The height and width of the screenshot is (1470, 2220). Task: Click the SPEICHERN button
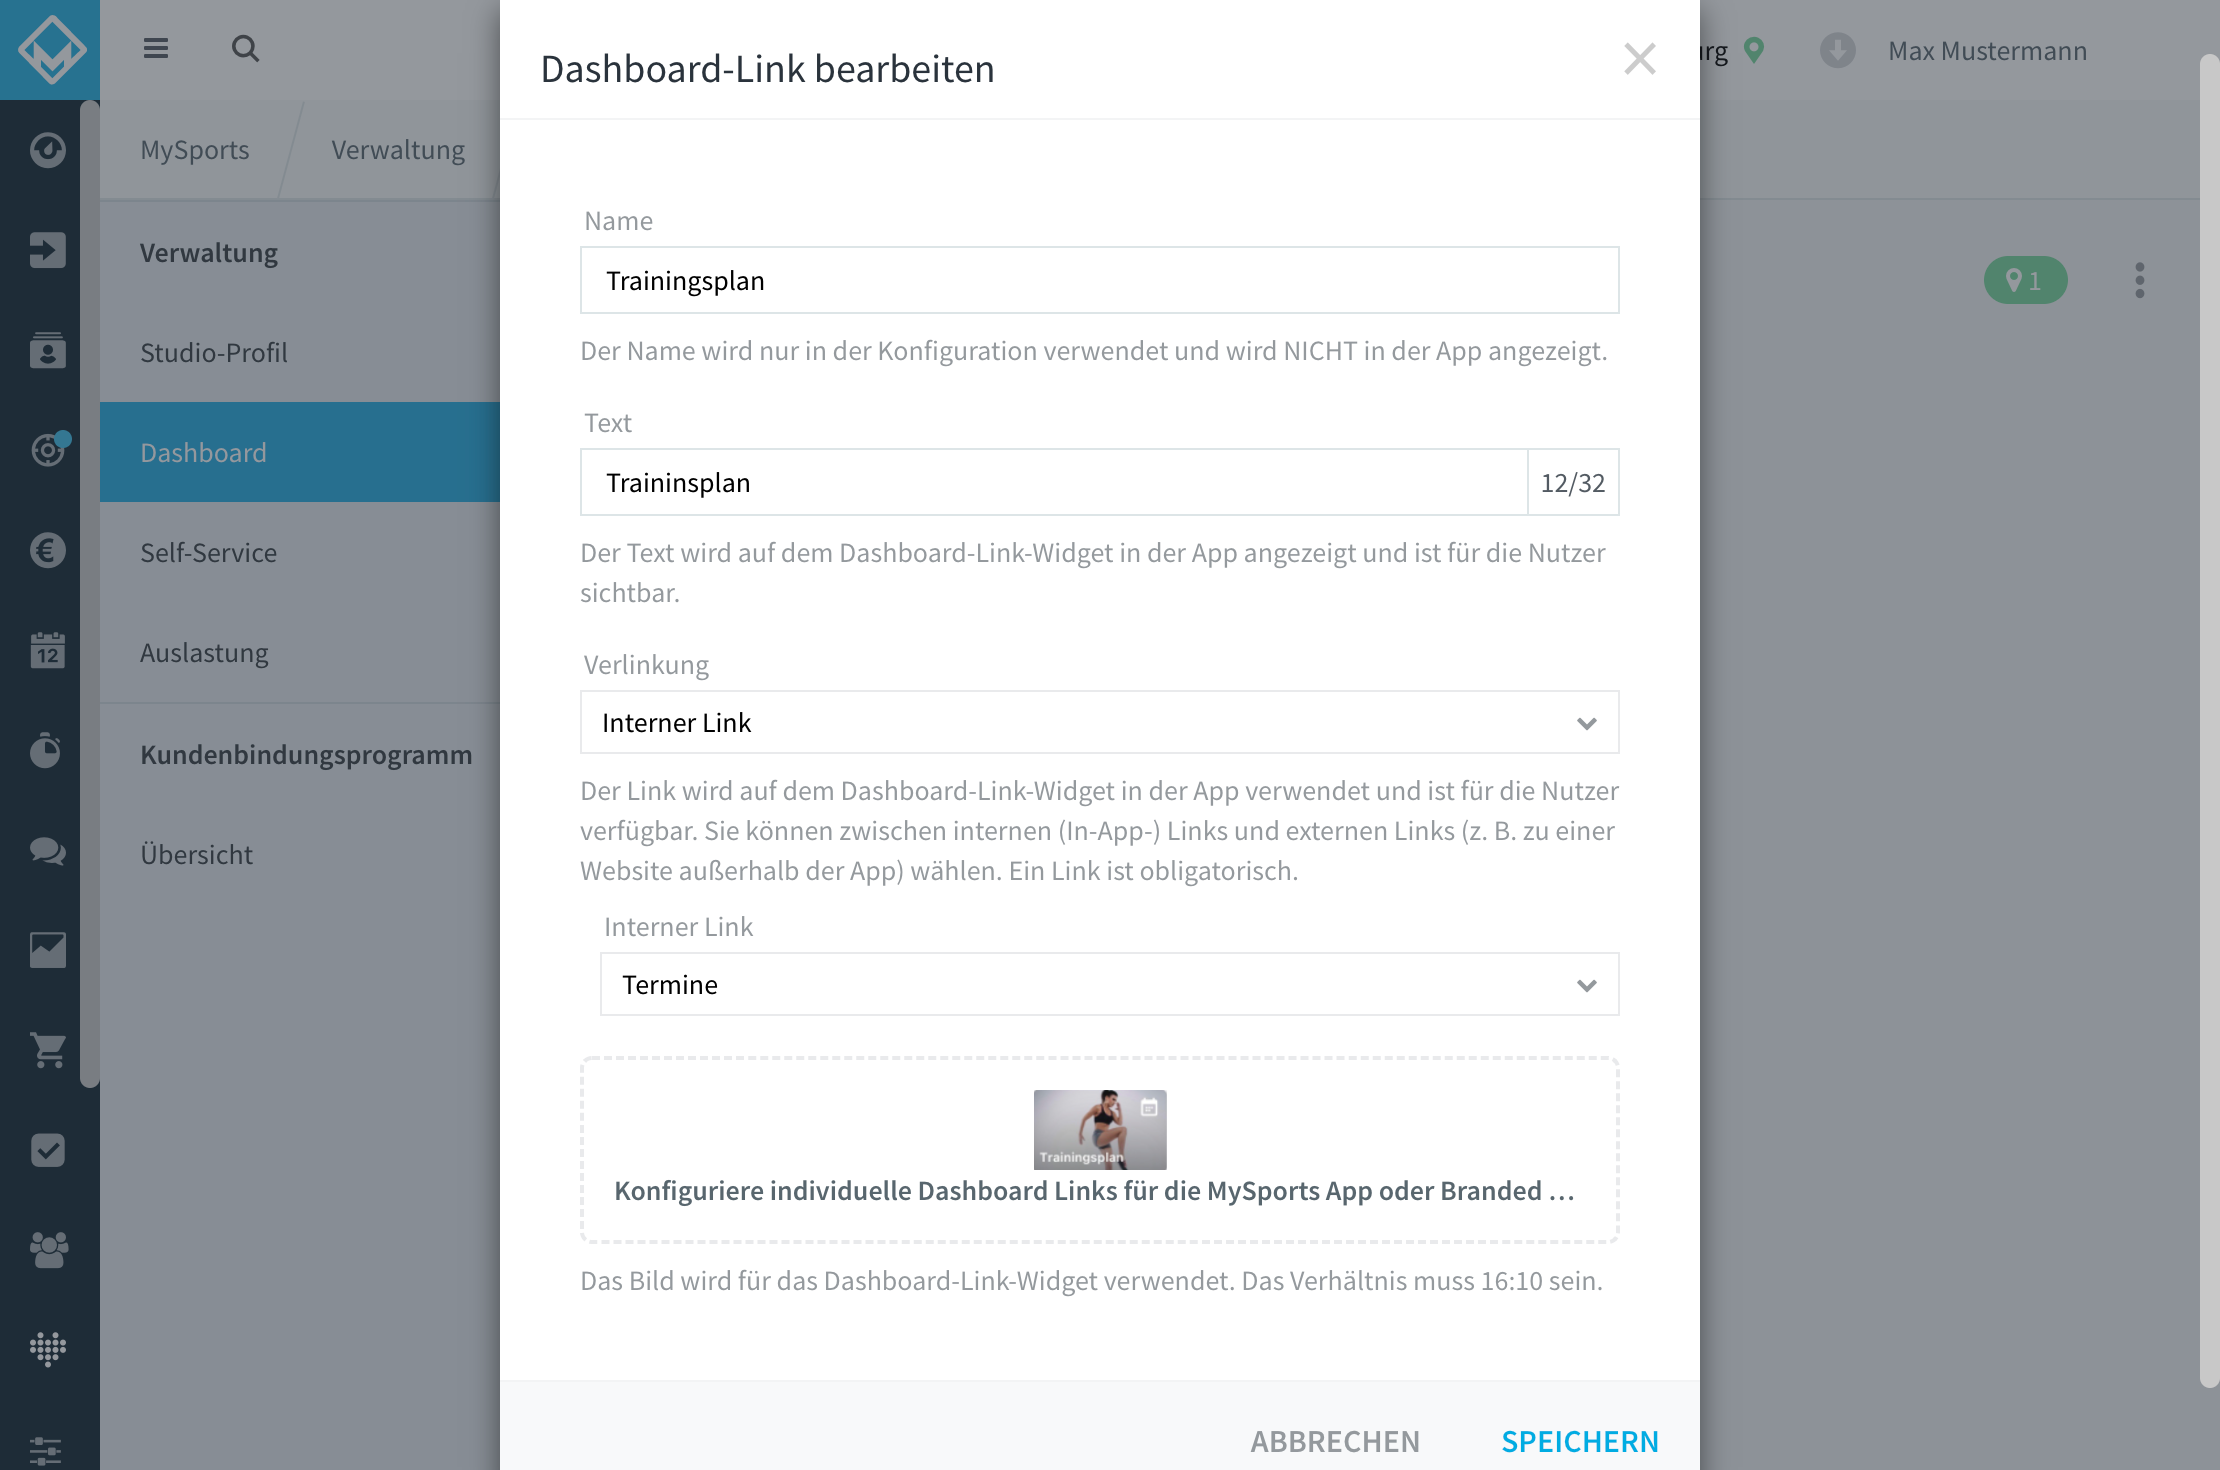(1580, 1441)
